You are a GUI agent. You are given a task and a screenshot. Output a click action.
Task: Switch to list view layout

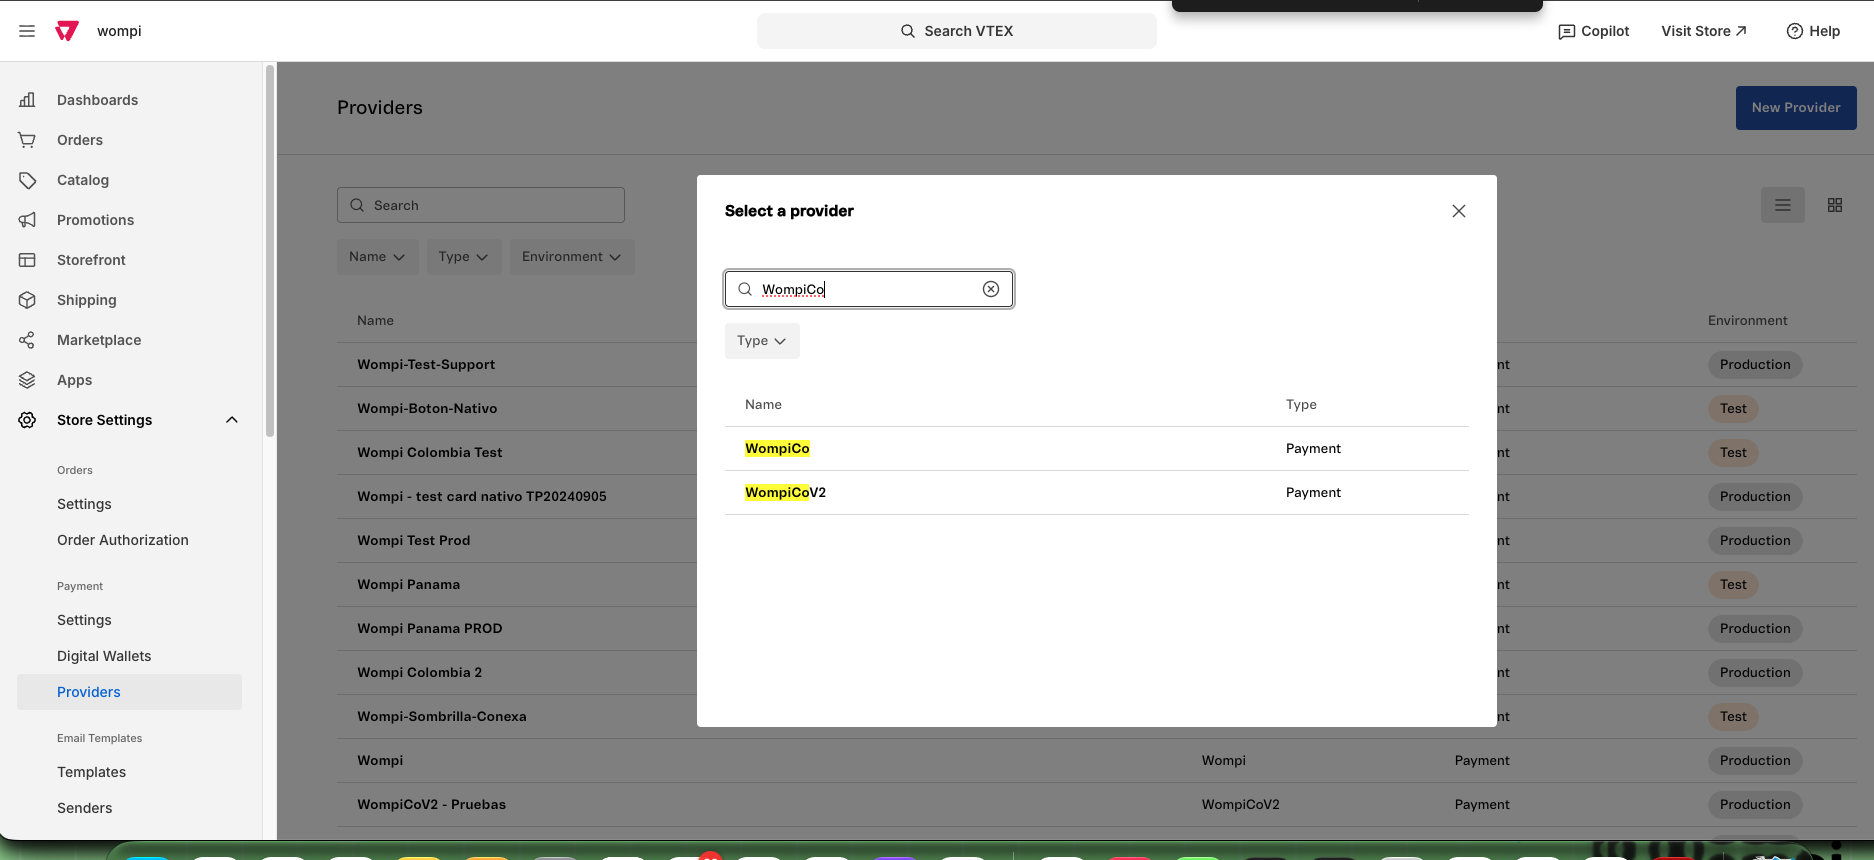tap(1783, 205)
